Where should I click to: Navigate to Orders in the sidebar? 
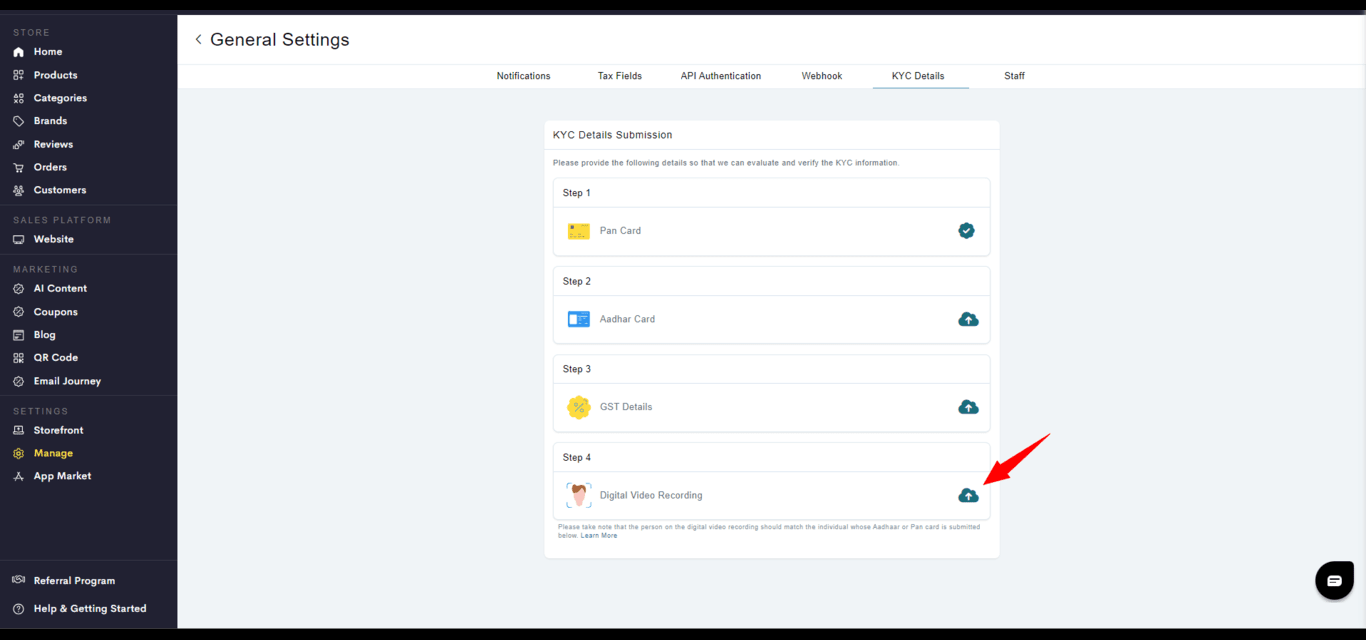point(50,167)
